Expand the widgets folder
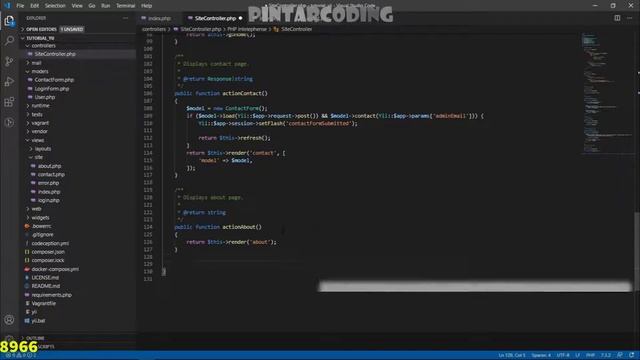 coord(40,218)
